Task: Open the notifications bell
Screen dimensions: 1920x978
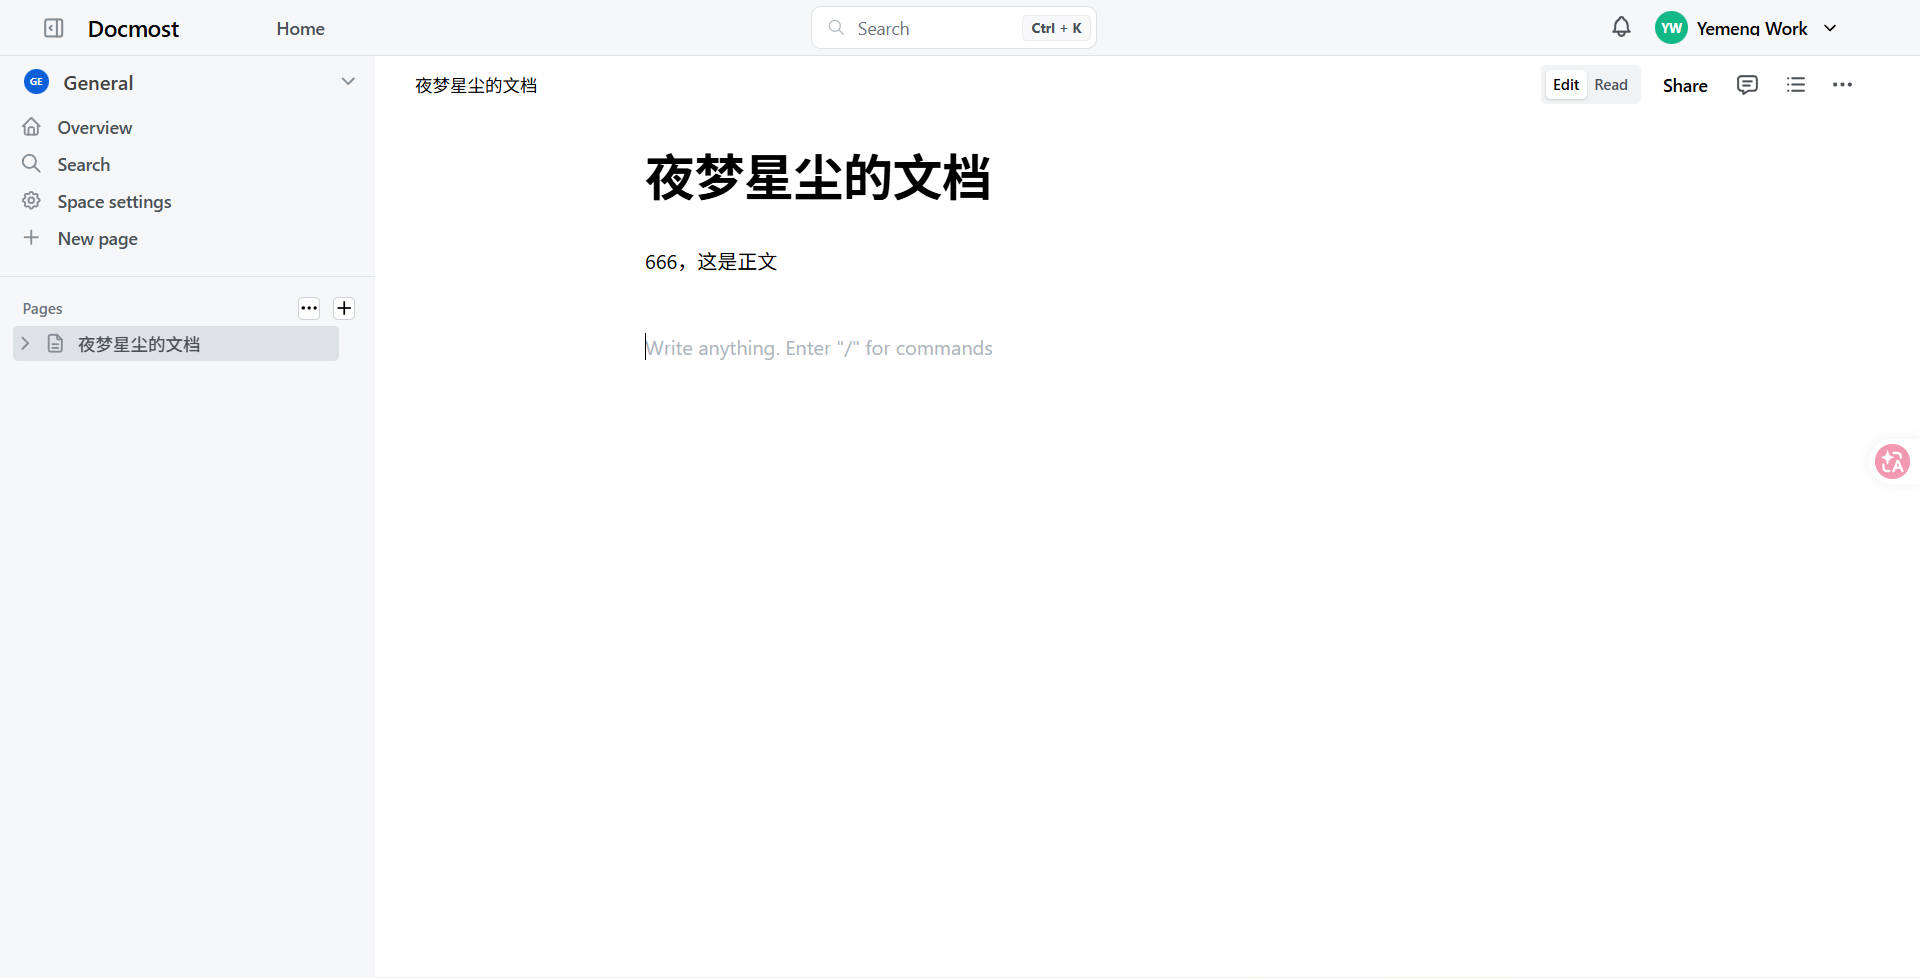Action: point(1621,27)
